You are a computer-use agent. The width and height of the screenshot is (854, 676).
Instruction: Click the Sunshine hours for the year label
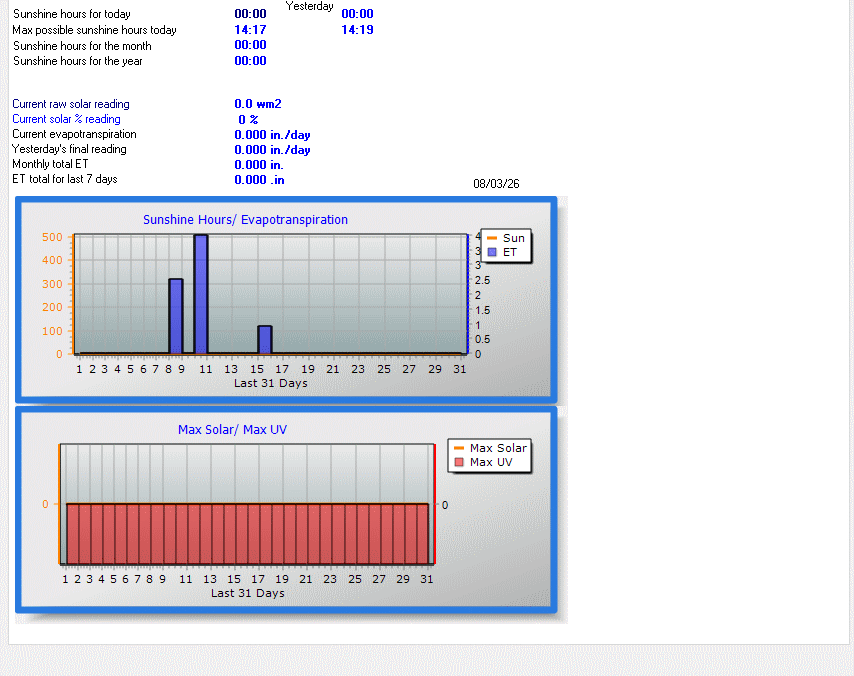[x=77, y=61]
